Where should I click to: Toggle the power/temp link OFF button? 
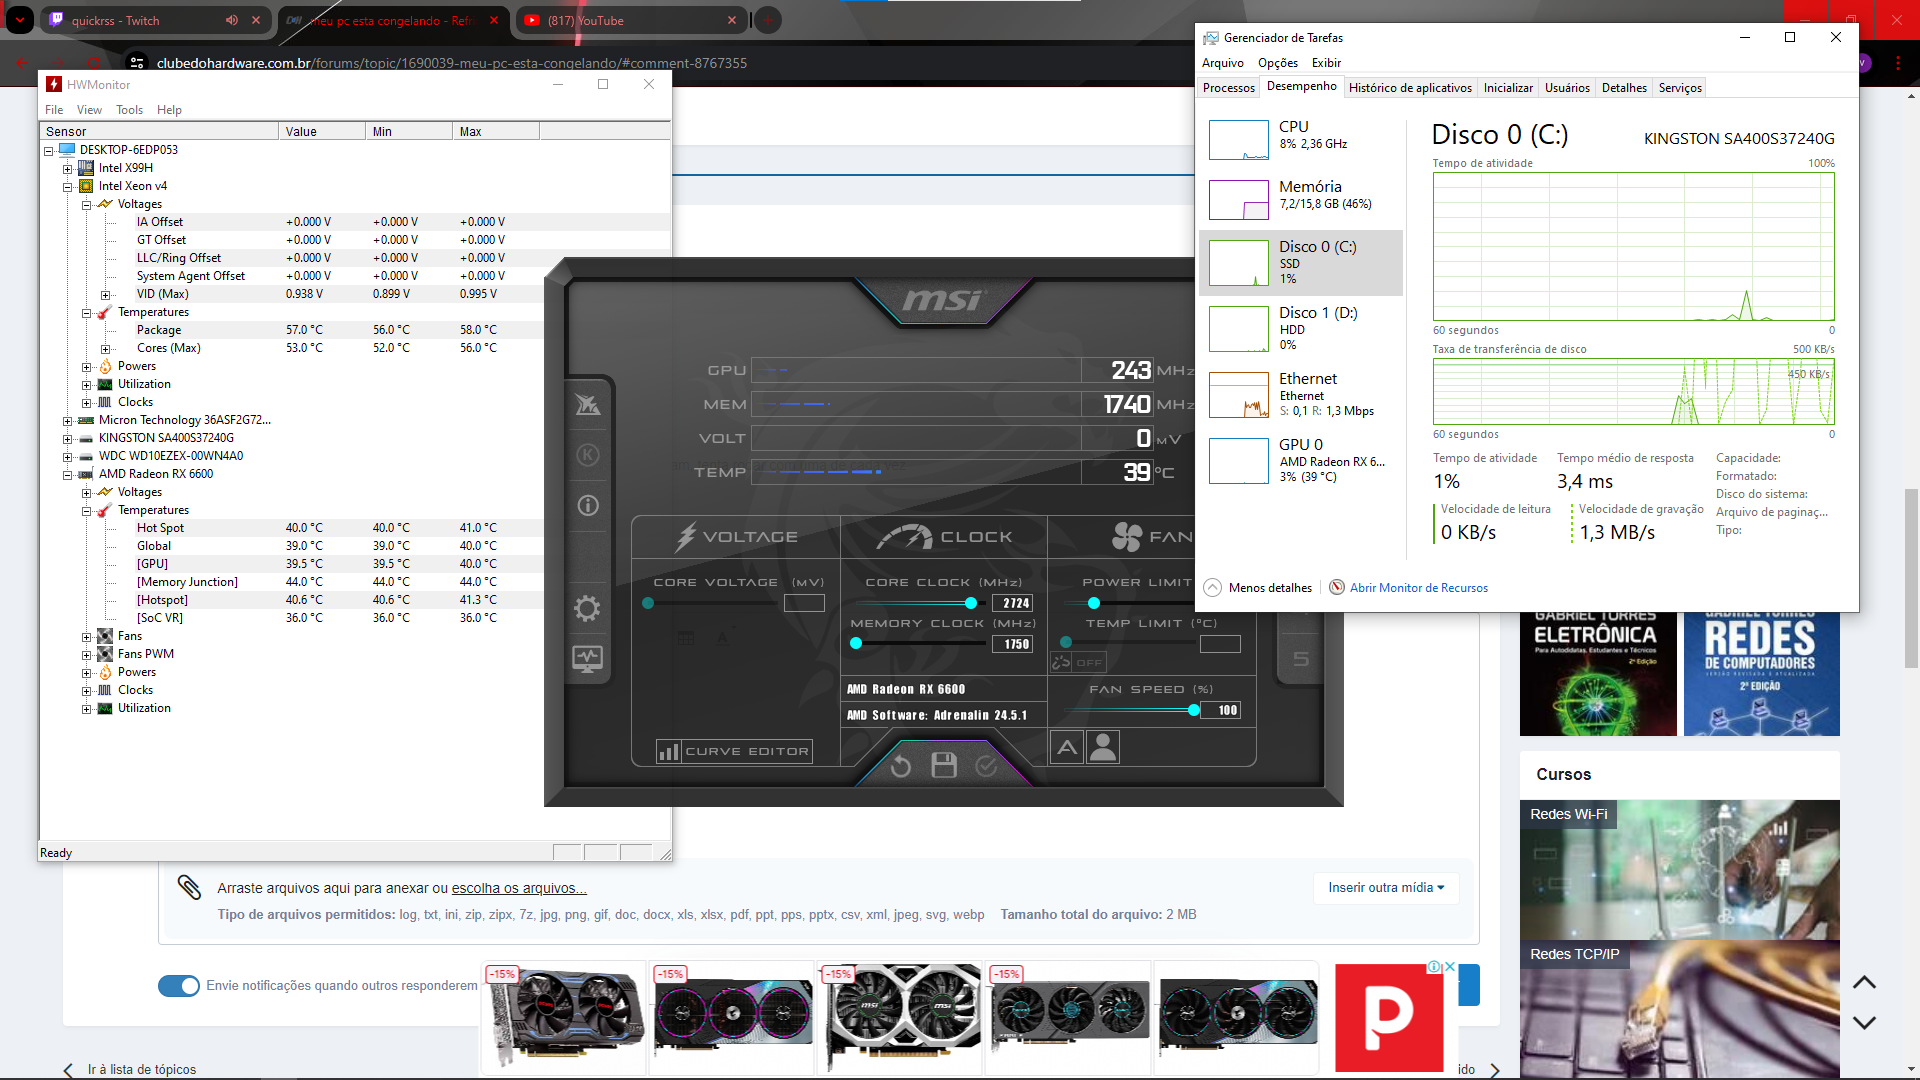(1078, 662)
